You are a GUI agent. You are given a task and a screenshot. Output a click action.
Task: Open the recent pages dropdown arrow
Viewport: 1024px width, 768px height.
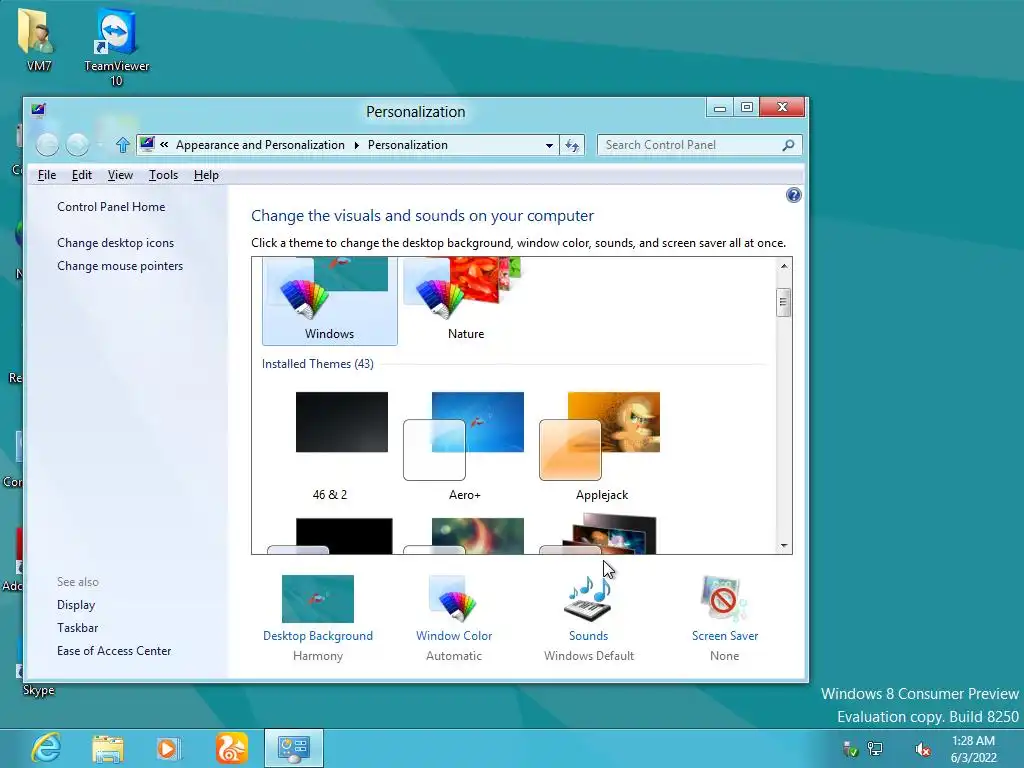pos(100,145)
